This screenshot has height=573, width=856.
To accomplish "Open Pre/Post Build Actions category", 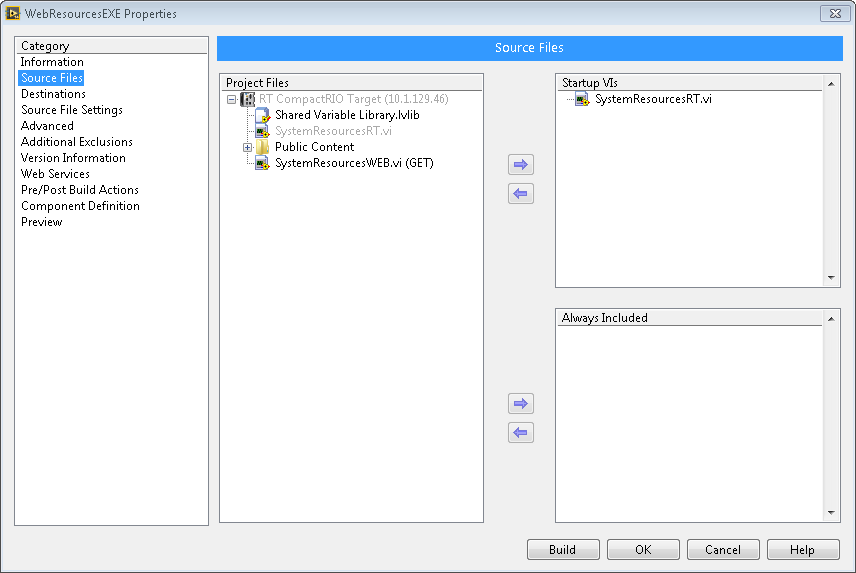I will point(80,190).
